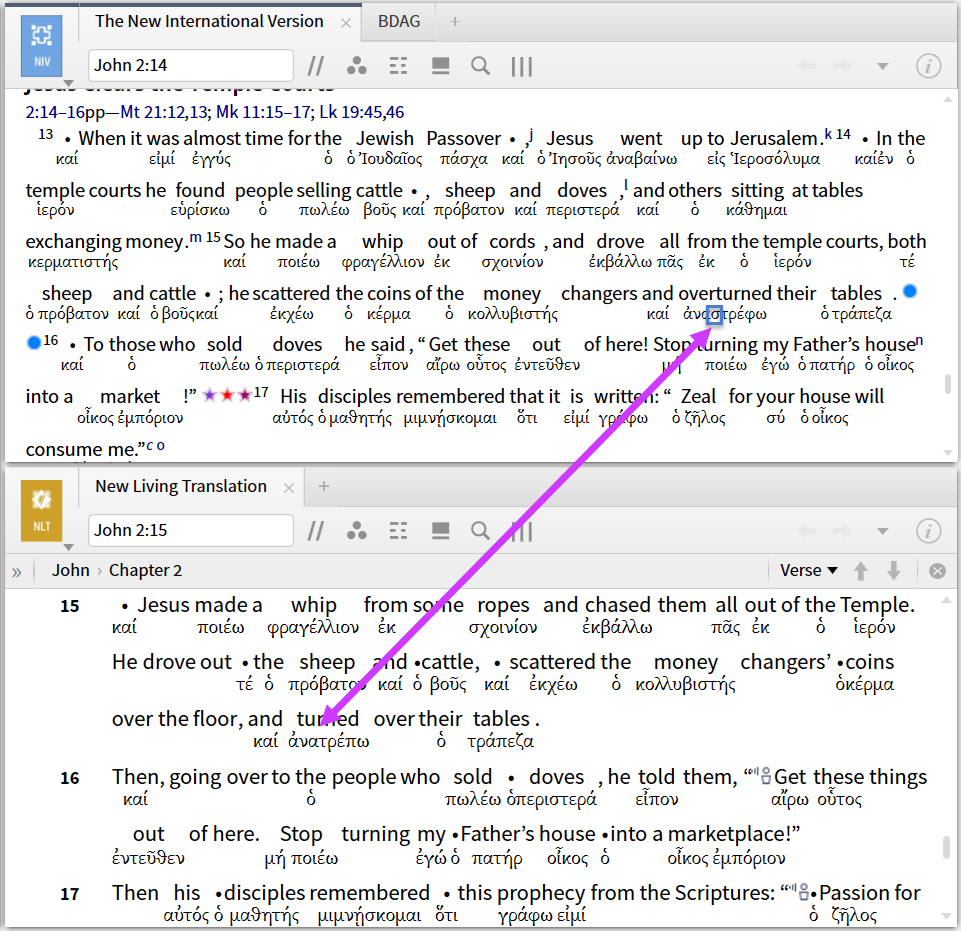Click the blue dot note marker before verse 16

click(x=34, y=343)
